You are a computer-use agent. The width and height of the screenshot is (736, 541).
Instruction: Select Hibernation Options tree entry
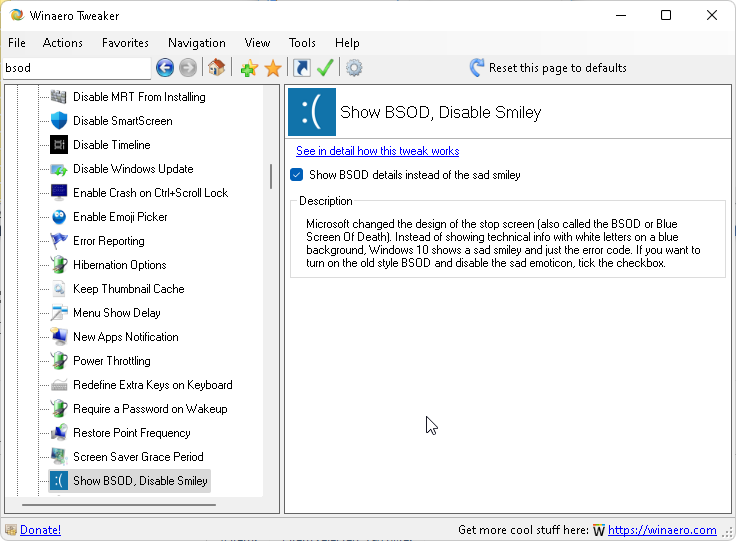coord(120,265)
